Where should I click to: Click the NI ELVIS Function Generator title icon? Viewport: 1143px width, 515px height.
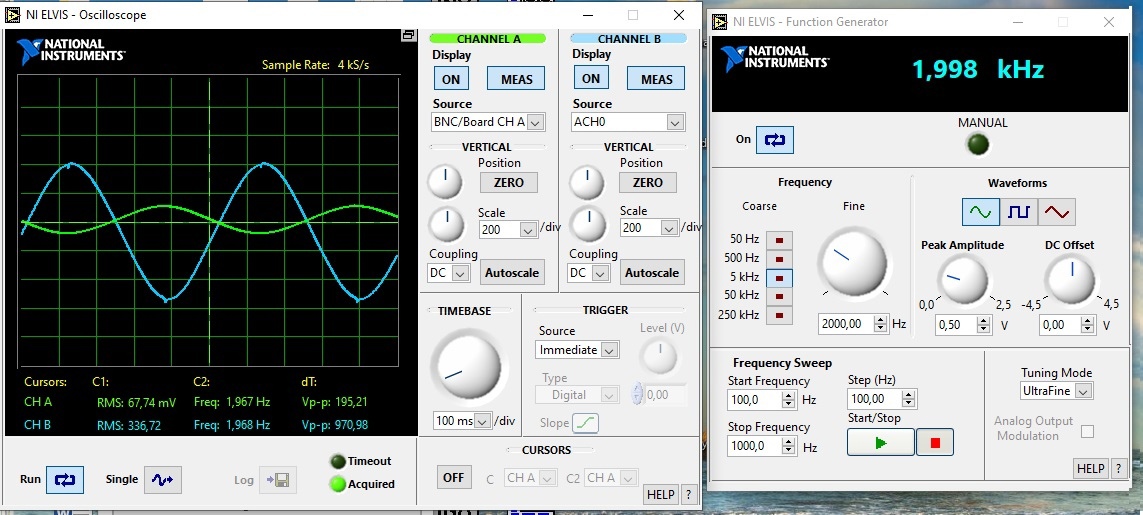coord(719,22)
